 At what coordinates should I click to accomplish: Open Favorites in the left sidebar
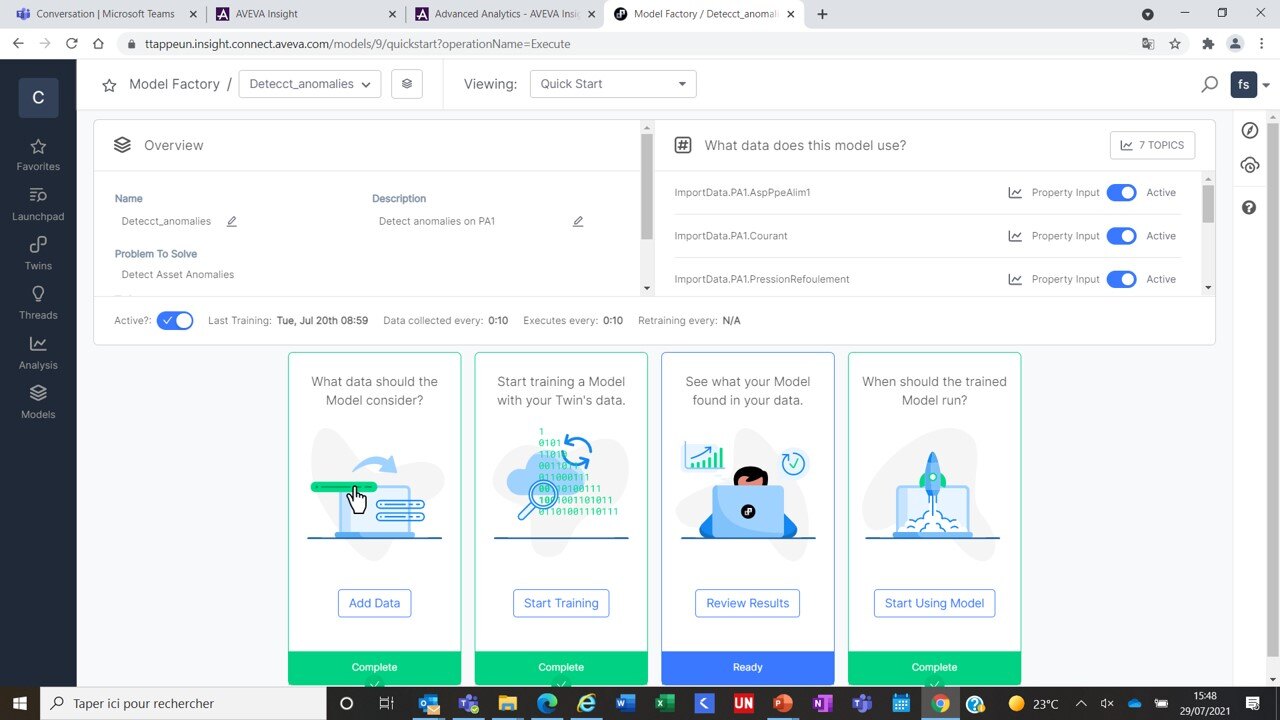38,155
